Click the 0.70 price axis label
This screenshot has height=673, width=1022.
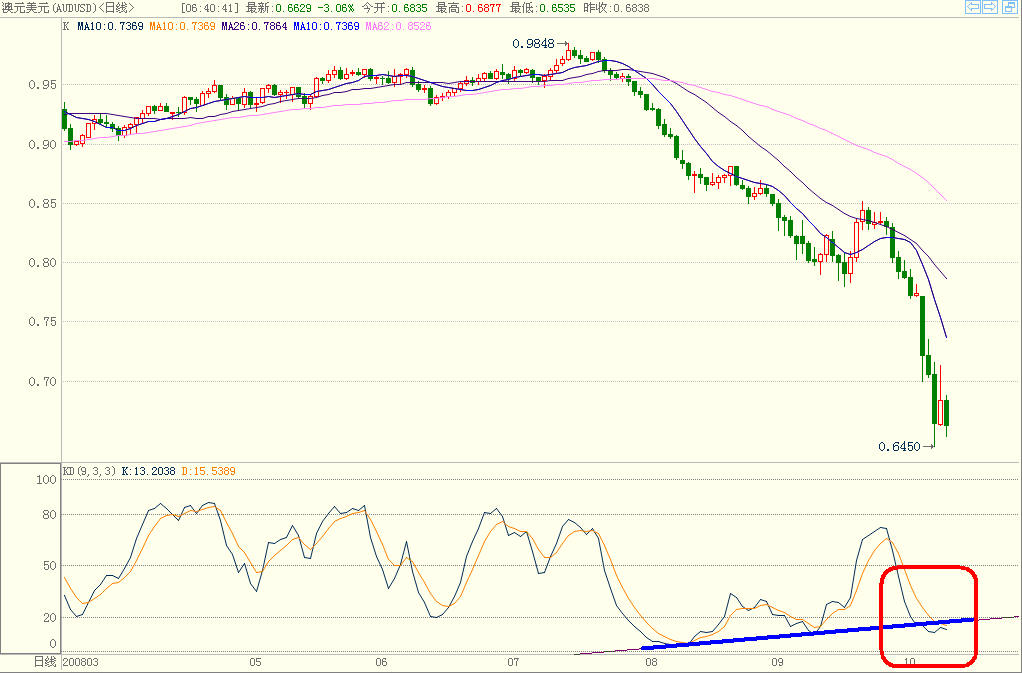(x=42, y=381)
